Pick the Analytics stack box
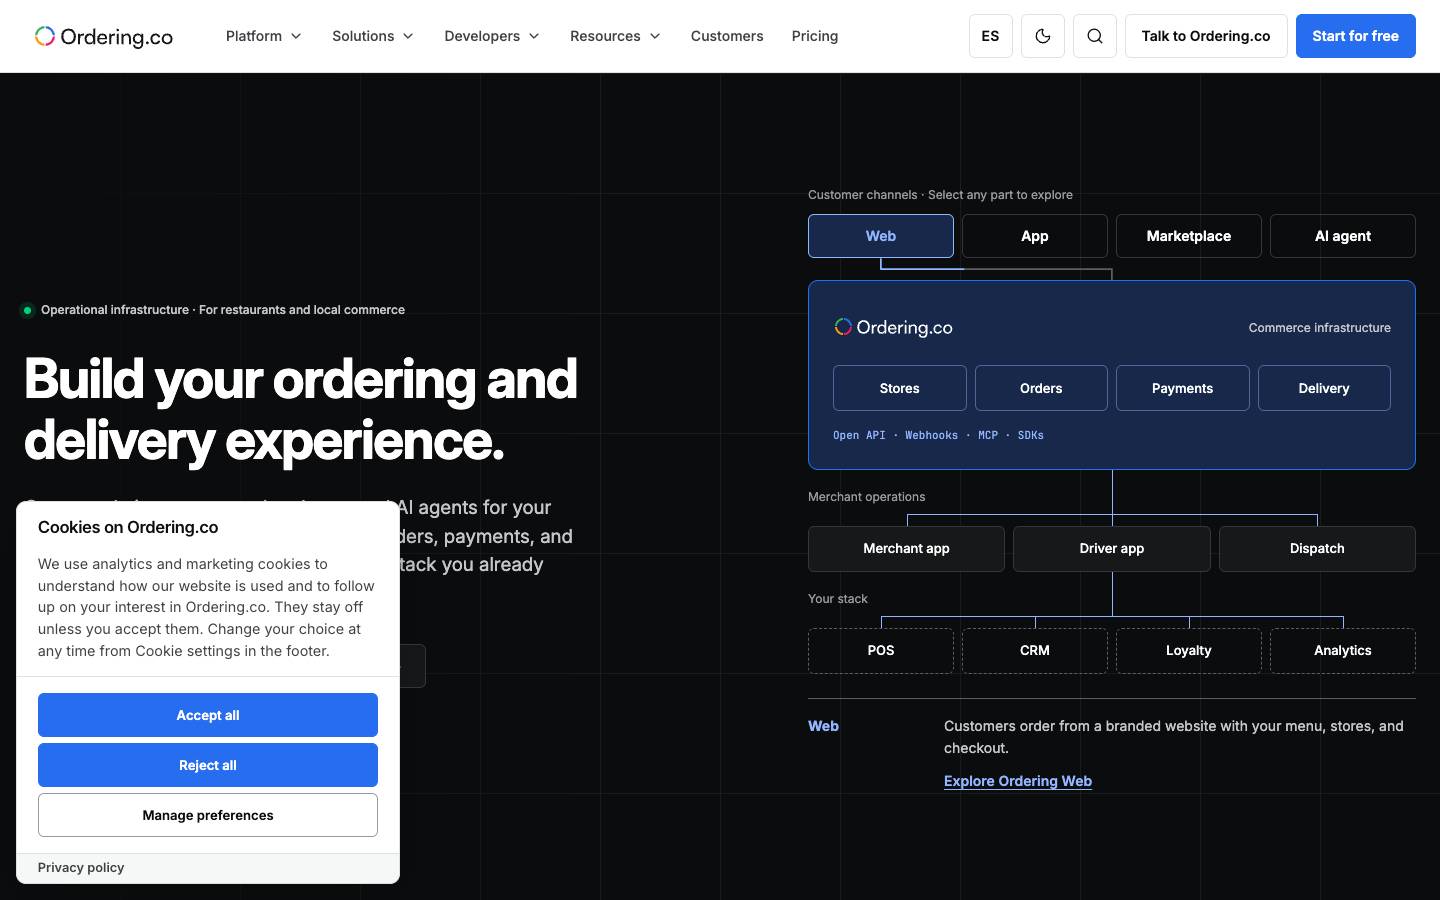 [1343, 651]
